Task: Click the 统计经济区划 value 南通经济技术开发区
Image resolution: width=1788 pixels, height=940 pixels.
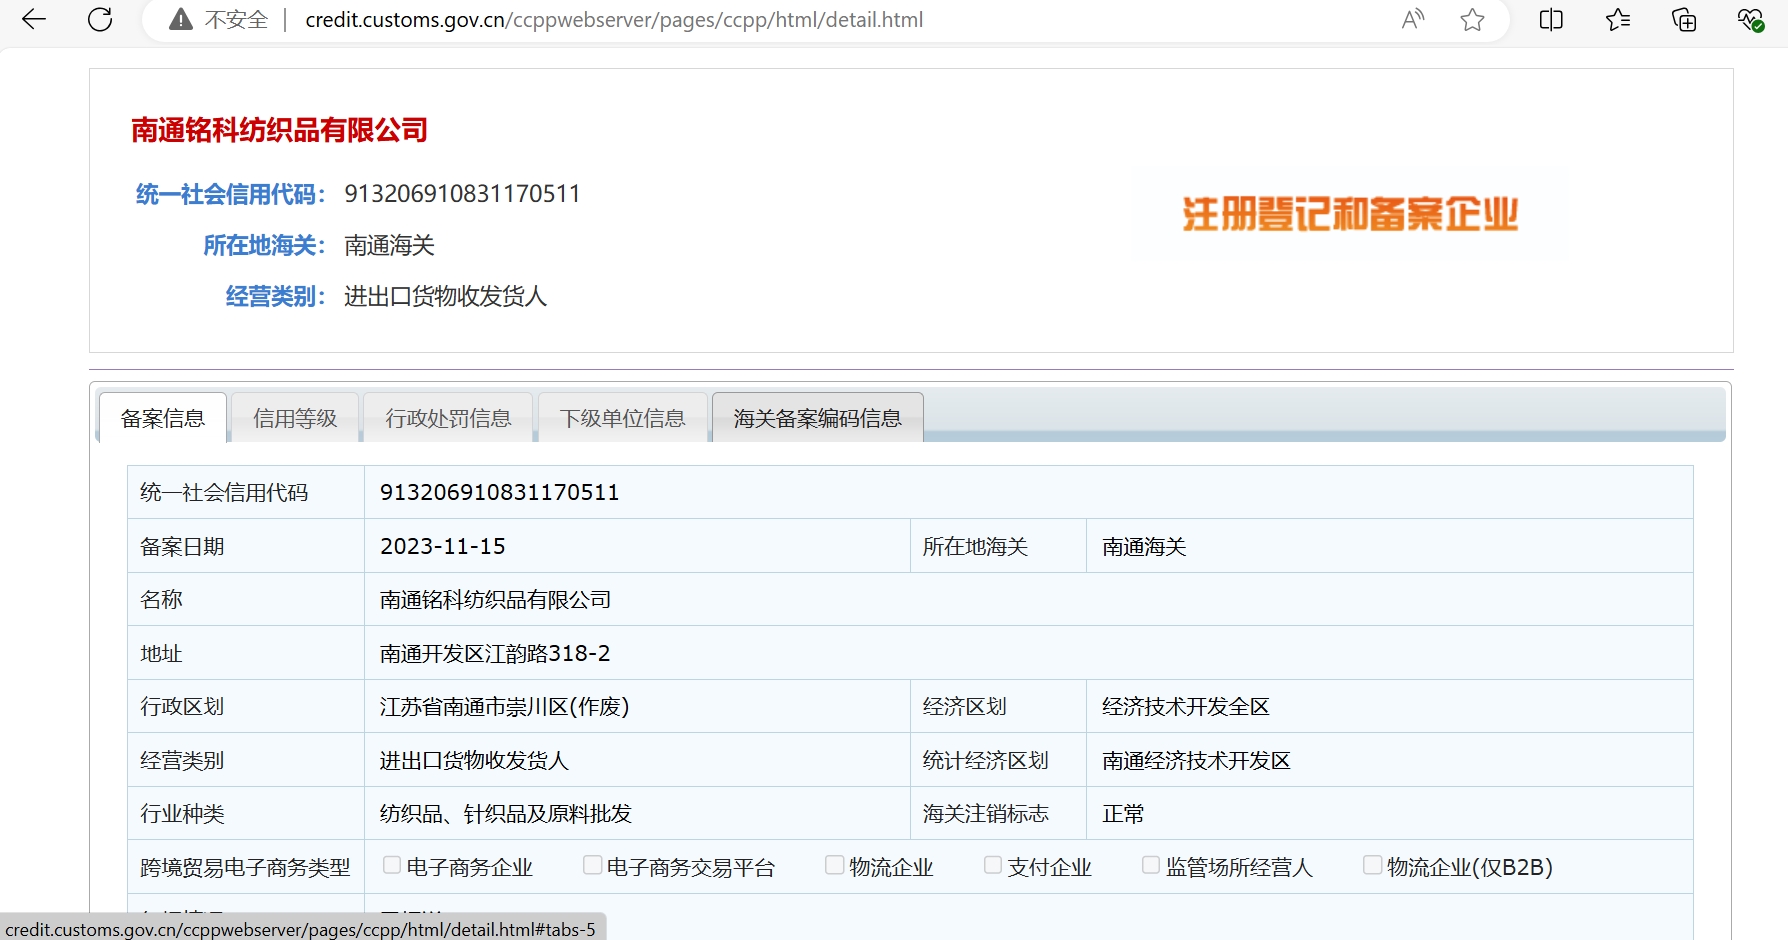Action: point(1196,761)
